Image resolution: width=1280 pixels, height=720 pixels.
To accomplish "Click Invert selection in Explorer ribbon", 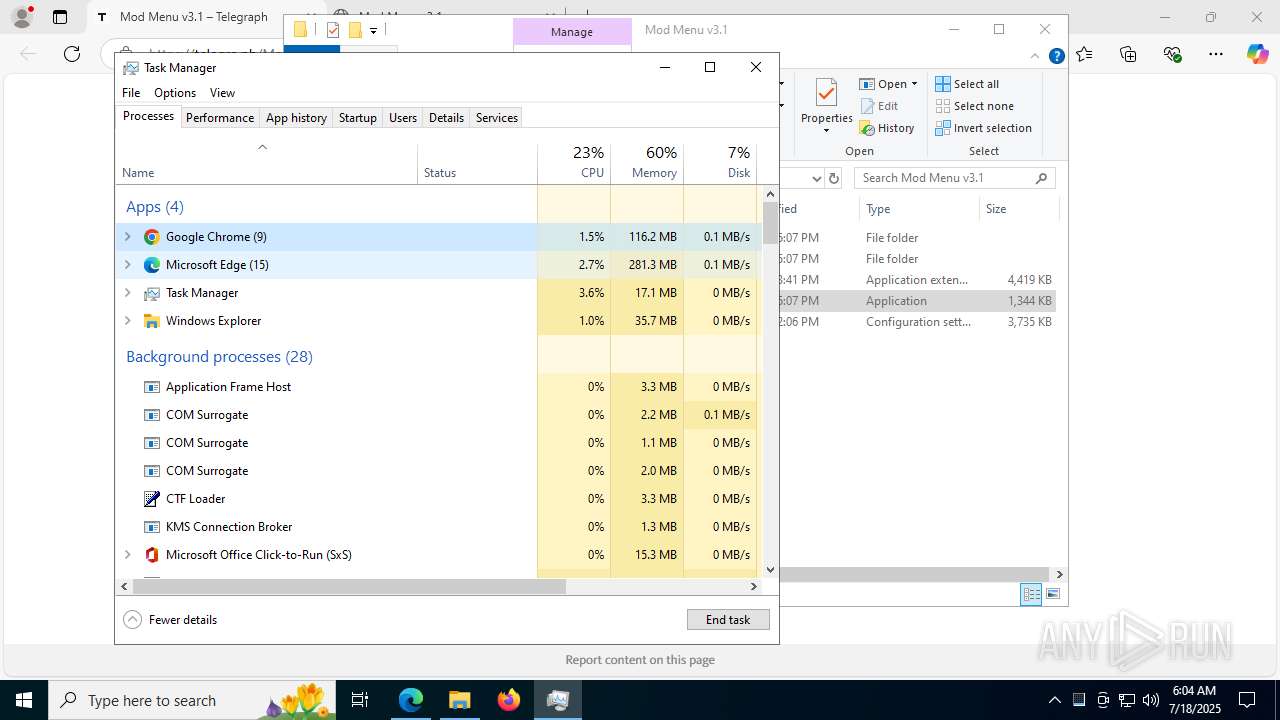I will pyautogui.click(x=984, y=128).
